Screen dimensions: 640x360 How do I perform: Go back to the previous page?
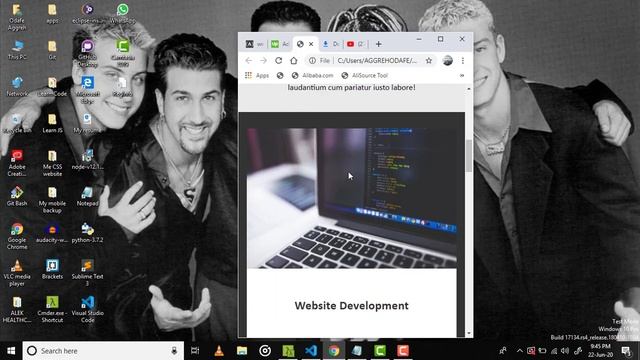coord(248,60)
